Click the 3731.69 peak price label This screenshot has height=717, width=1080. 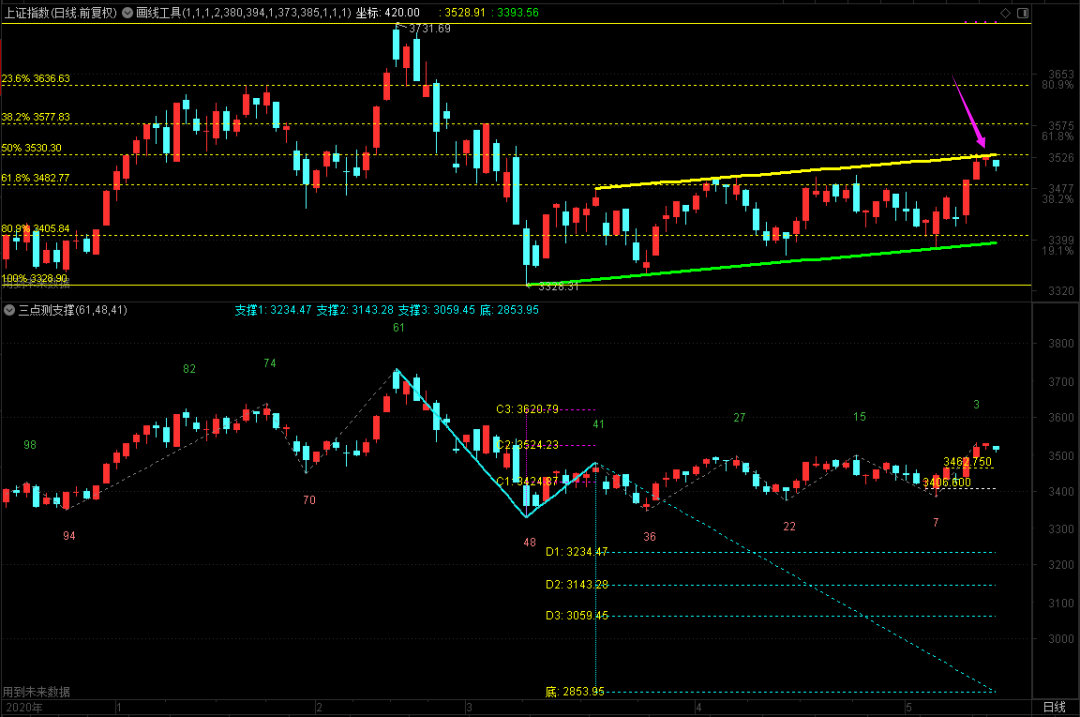(429, 29)
